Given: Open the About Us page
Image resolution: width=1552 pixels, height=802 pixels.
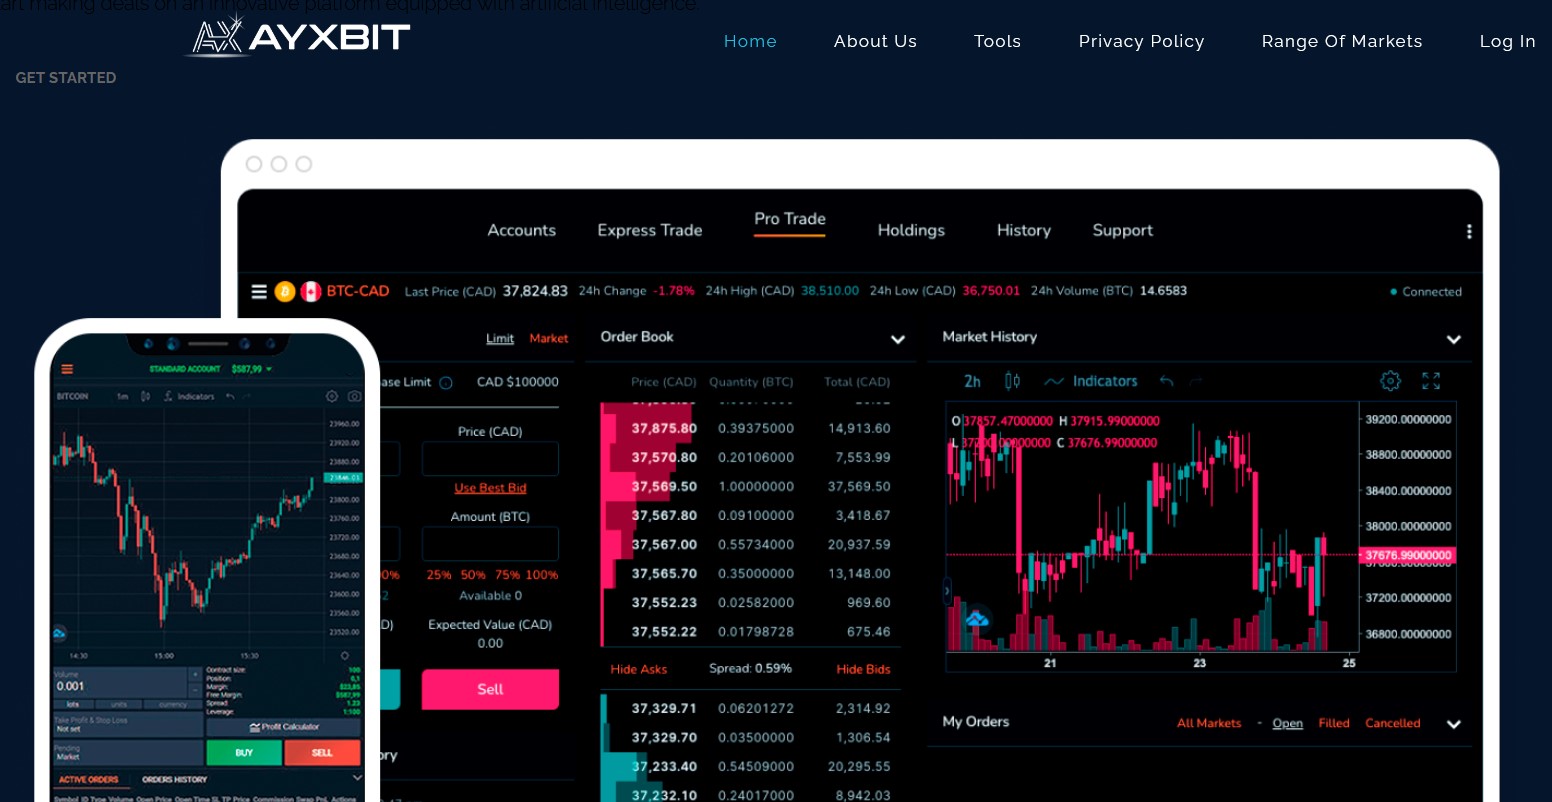Looking at the screenshot, I should tap(875, 41).
